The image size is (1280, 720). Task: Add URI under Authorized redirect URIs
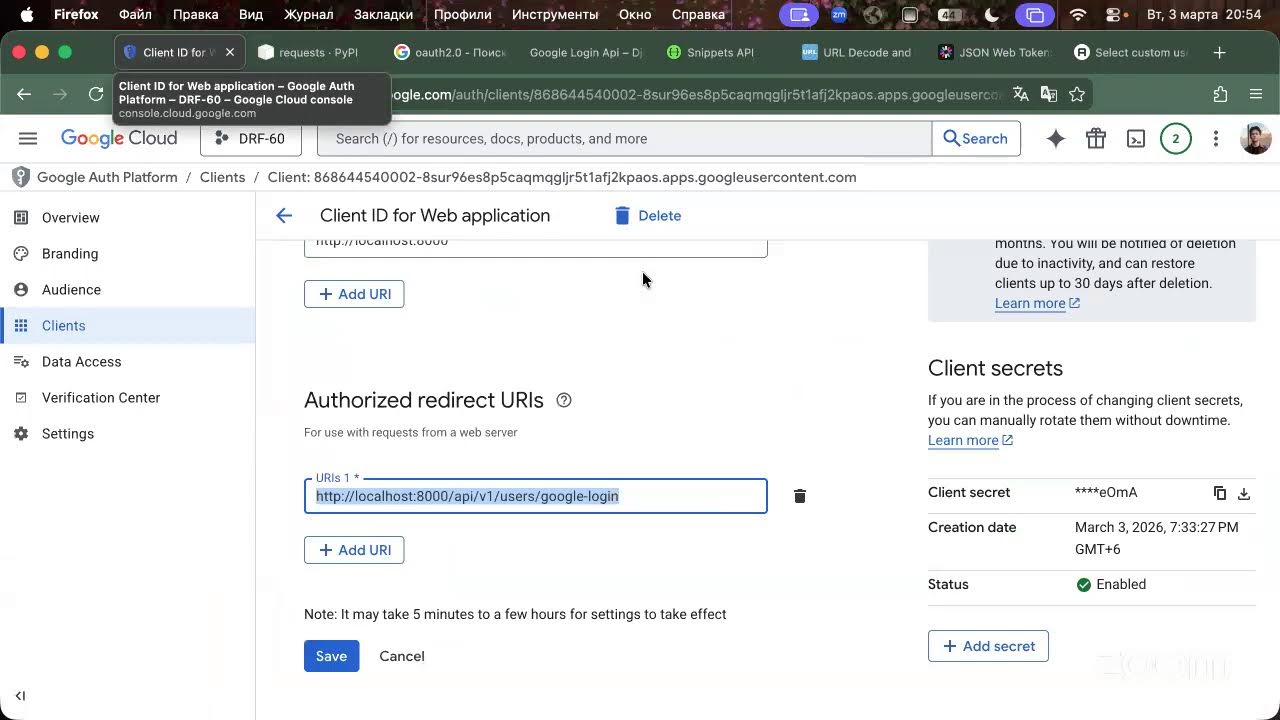(x=354, y=550)
